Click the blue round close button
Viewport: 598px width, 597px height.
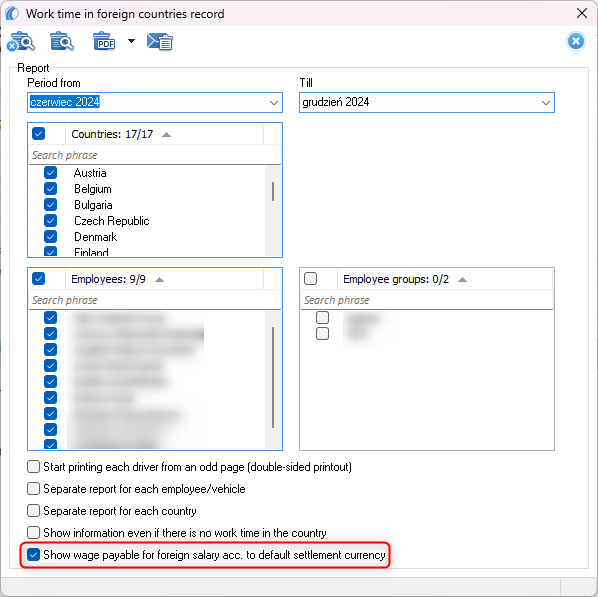[x=576, y=41]
